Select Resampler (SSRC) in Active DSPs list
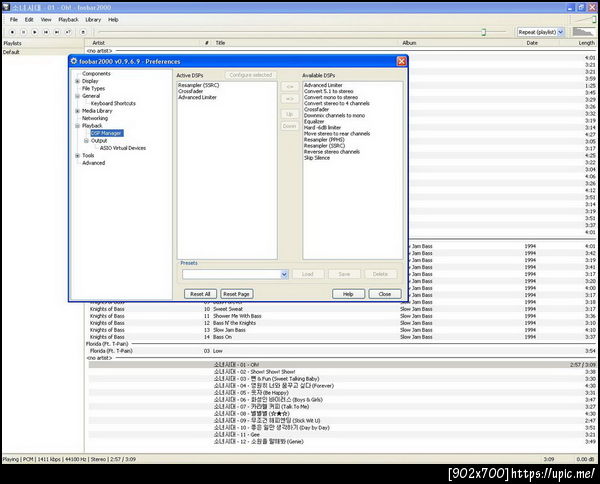600x484 pixels. point(199,85)
